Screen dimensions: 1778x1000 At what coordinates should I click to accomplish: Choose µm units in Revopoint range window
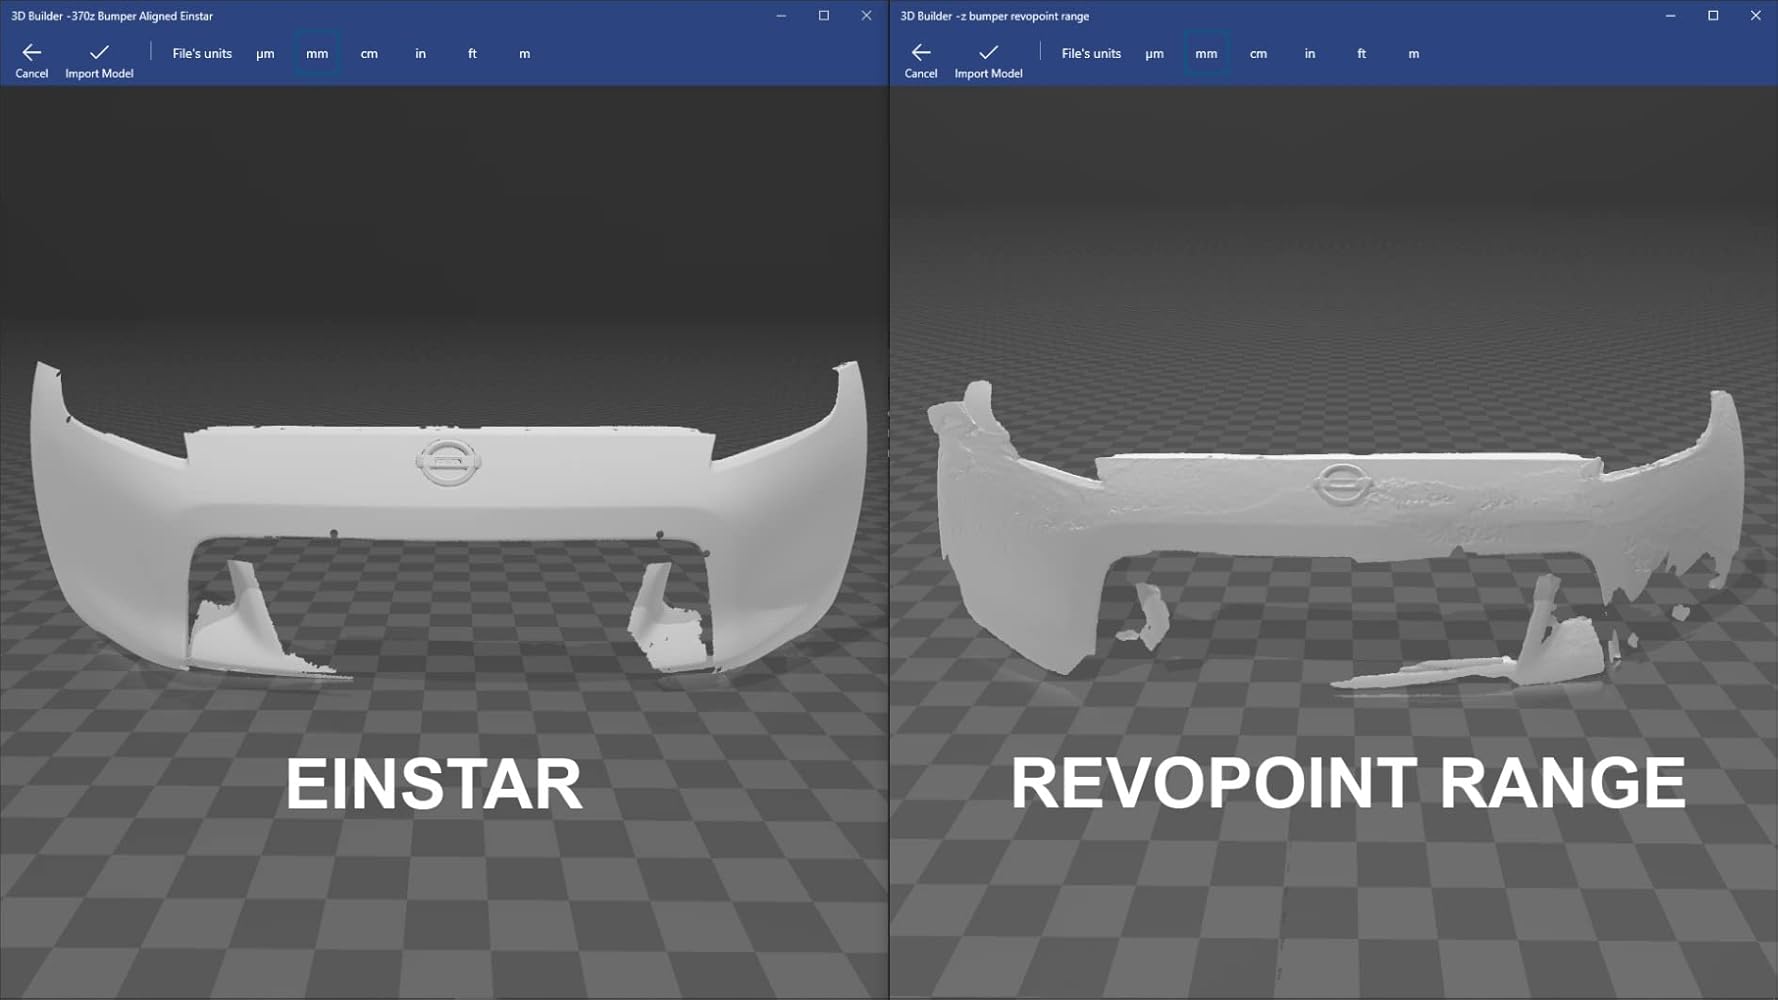pyautogui.click(x=1154, y=54)
